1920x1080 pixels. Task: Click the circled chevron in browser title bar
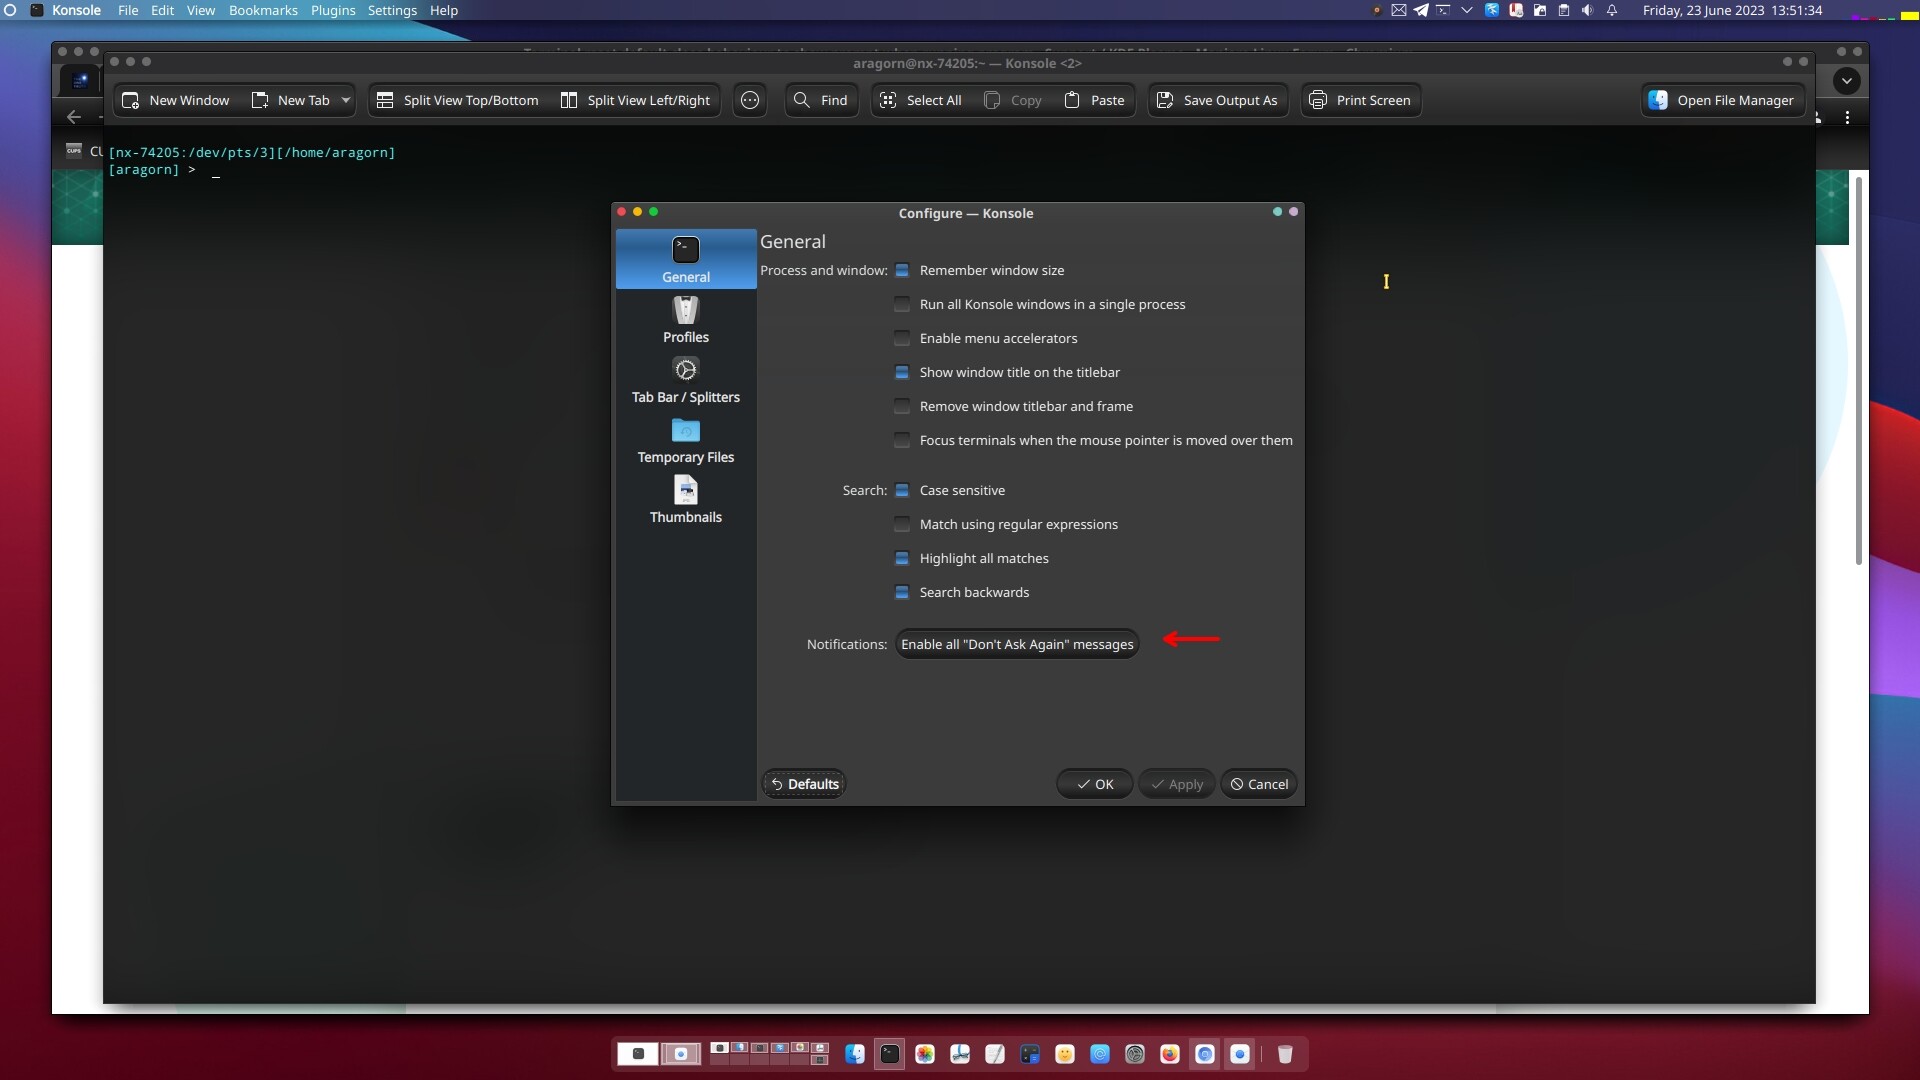(x=1847, y=80)
